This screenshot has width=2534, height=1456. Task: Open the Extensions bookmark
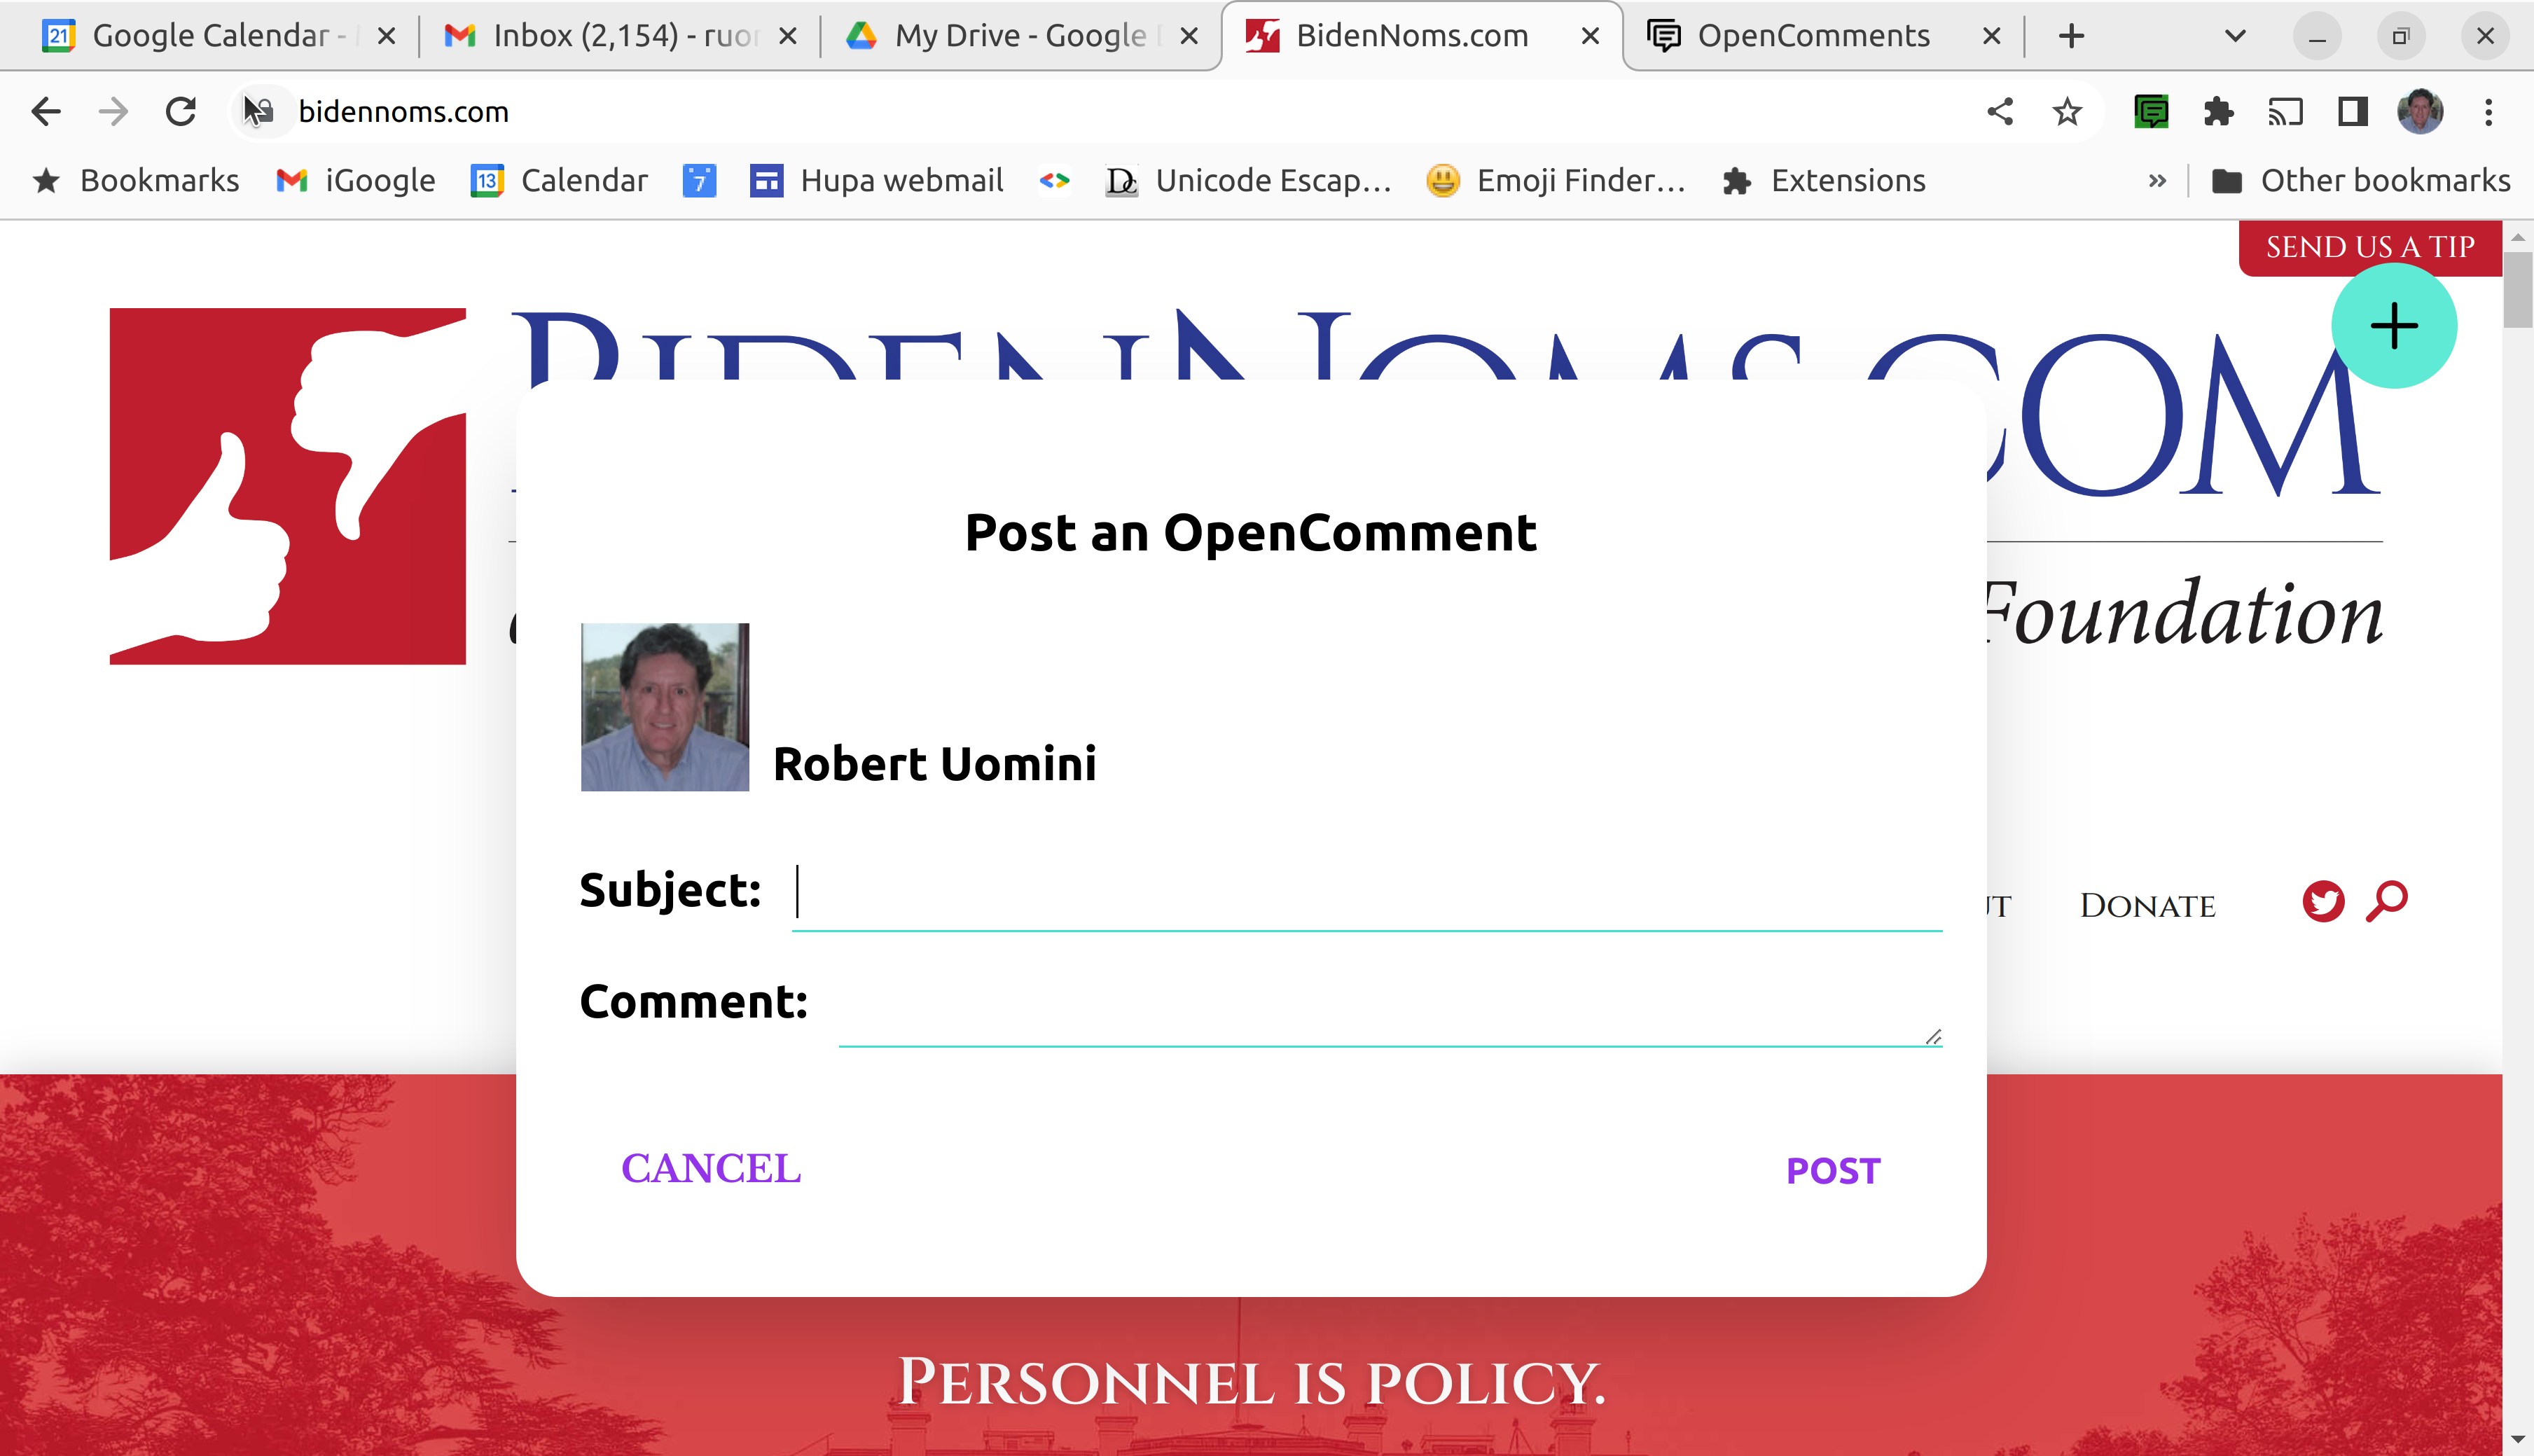[x=1824, y=180]
